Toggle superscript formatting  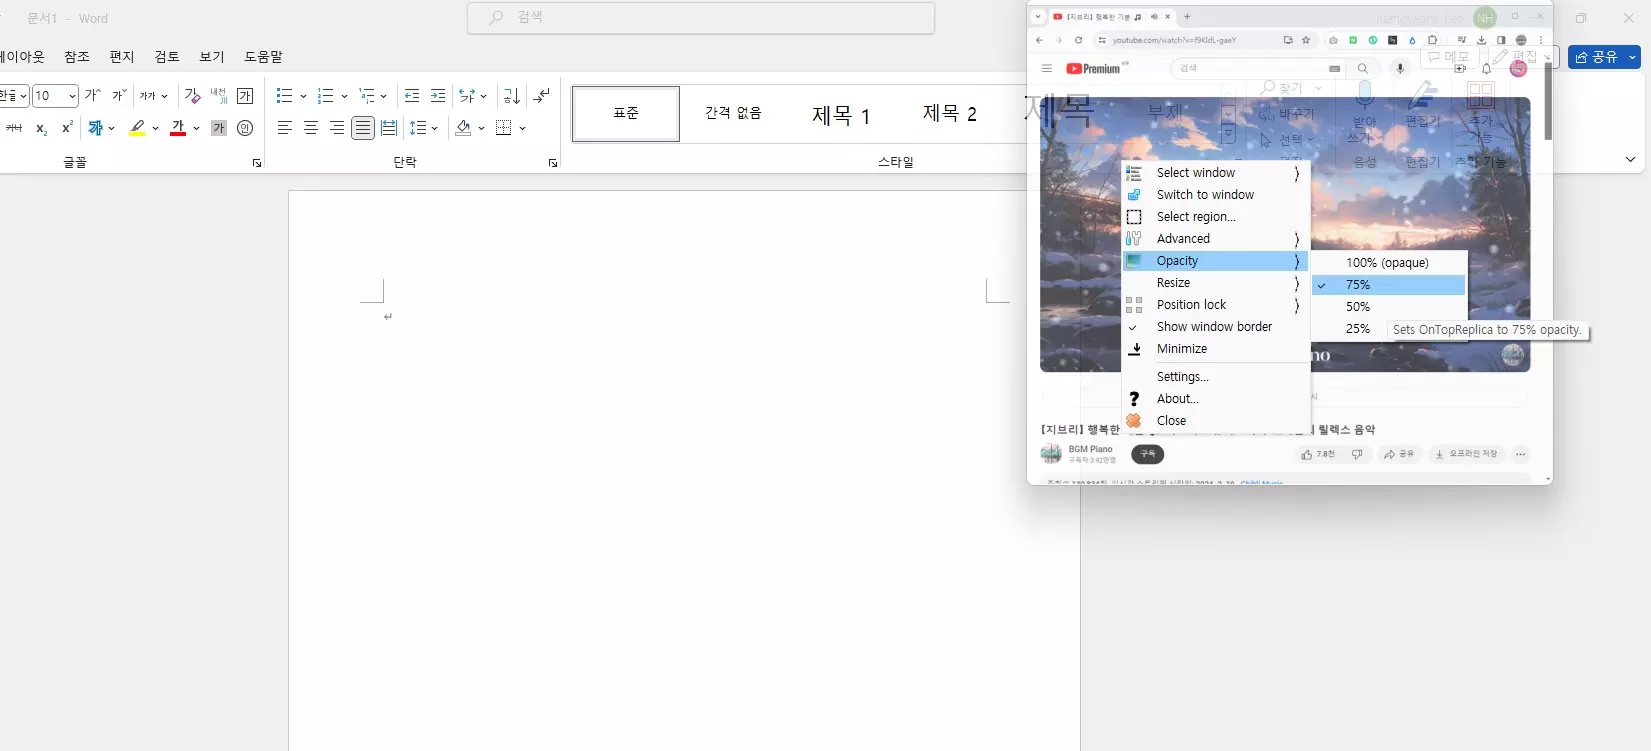pos(67,128)
